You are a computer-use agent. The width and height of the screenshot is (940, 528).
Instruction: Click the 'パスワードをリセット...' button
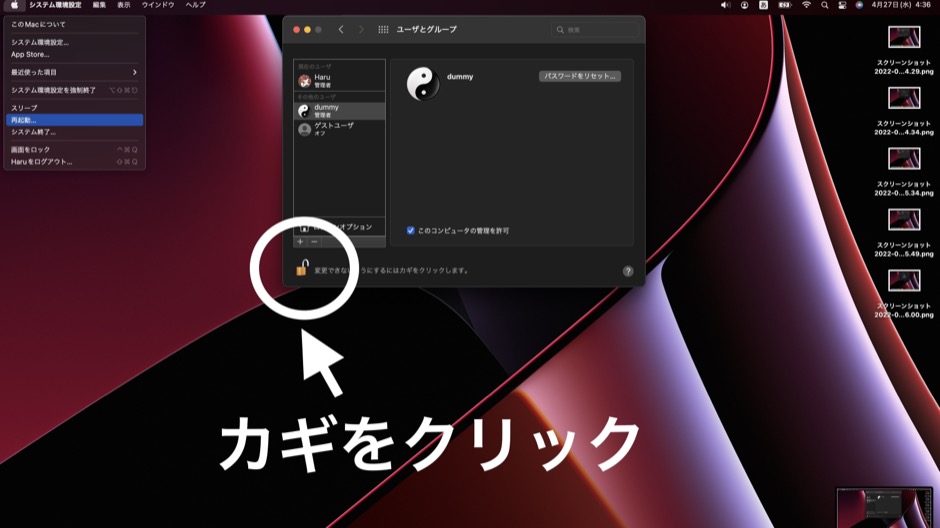(580, 76)
